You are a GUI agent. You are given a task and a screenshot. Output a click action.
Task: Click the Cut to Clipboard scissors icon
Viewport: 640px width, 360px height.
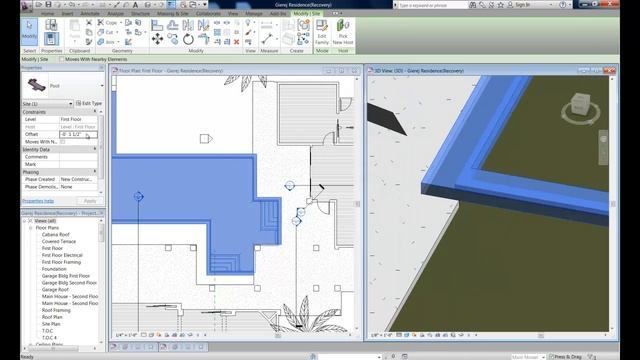(x=89, y=22)
